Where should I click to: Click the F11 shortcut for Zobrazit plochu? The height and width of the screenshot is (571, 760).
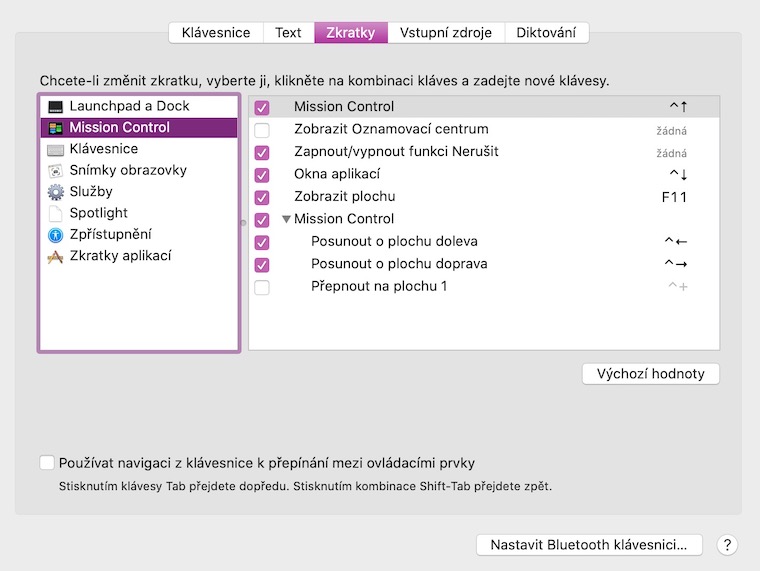[674, 197]
